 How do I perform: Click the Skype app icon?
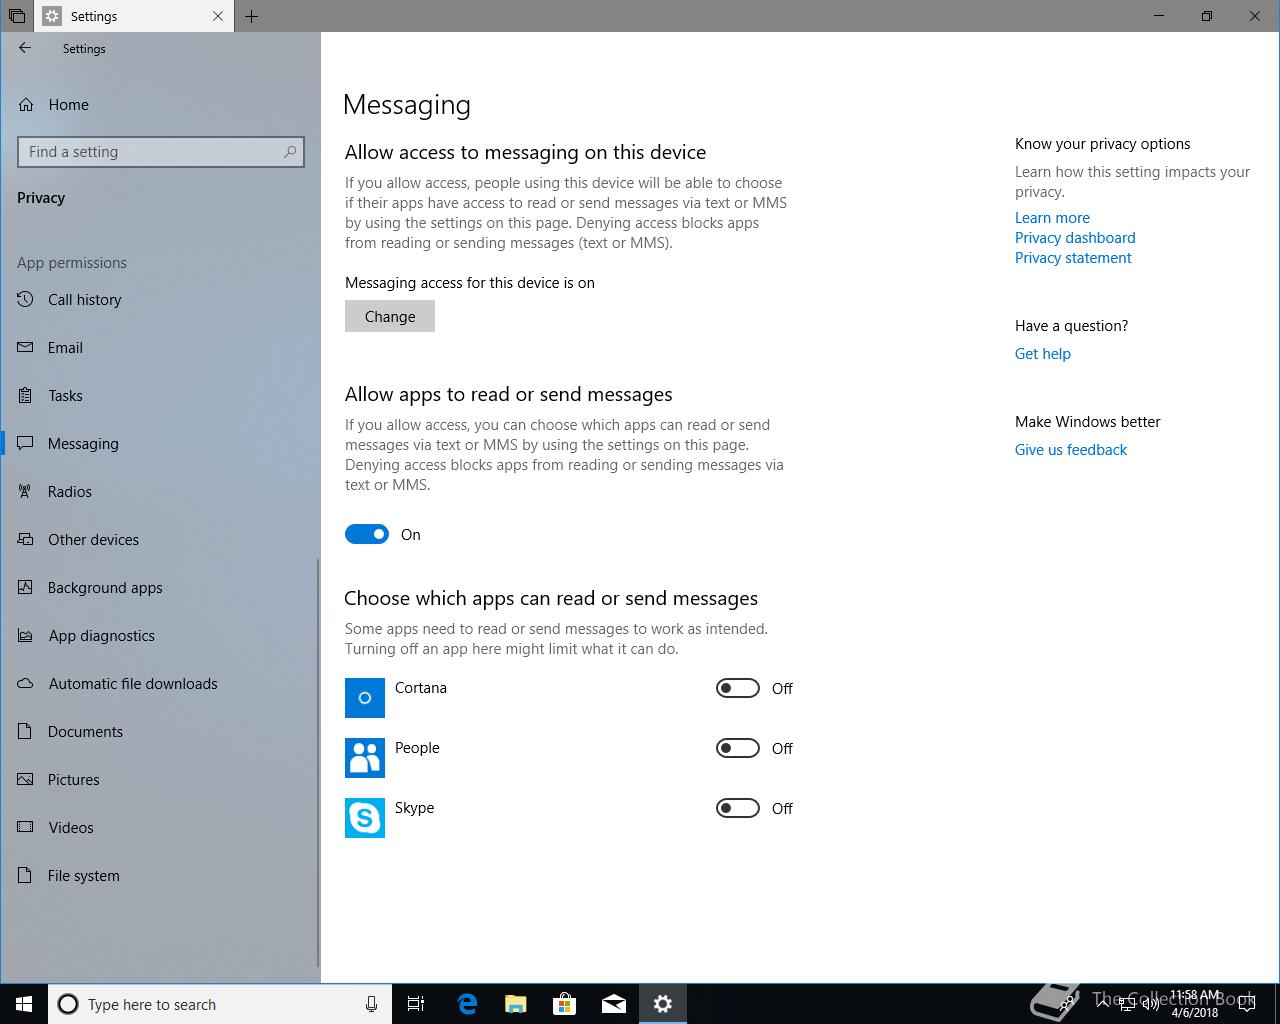pos(365,818)
